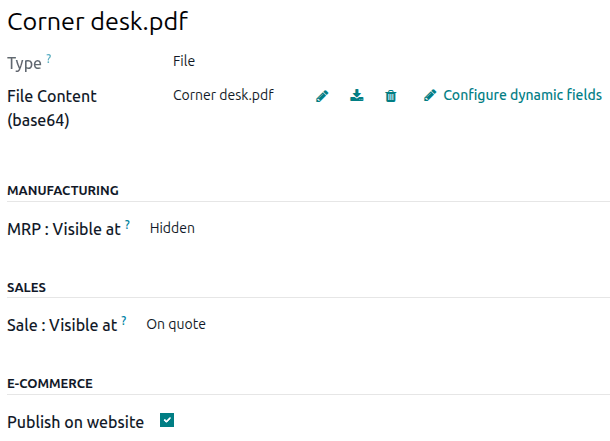Click the pencil icon to edit the file

(322, 96)
